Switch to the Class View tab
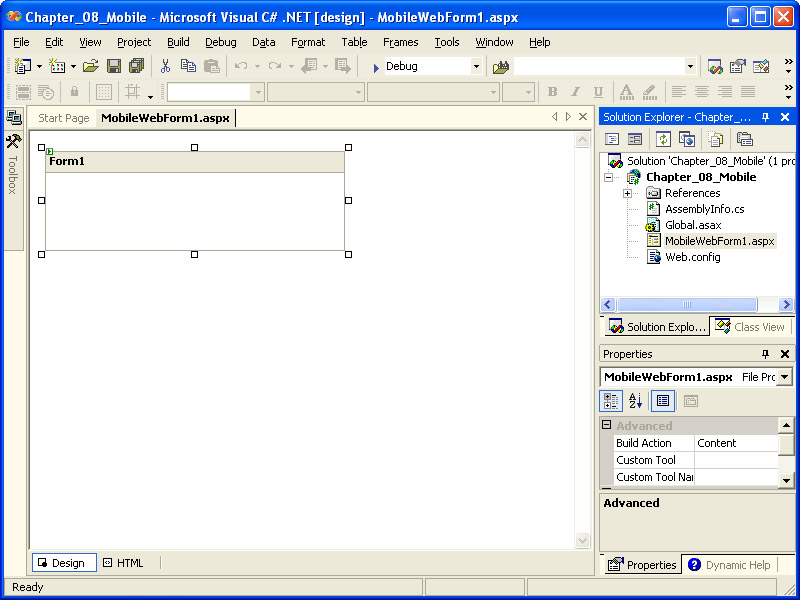 pyautogui.click(x=750, y=327)
